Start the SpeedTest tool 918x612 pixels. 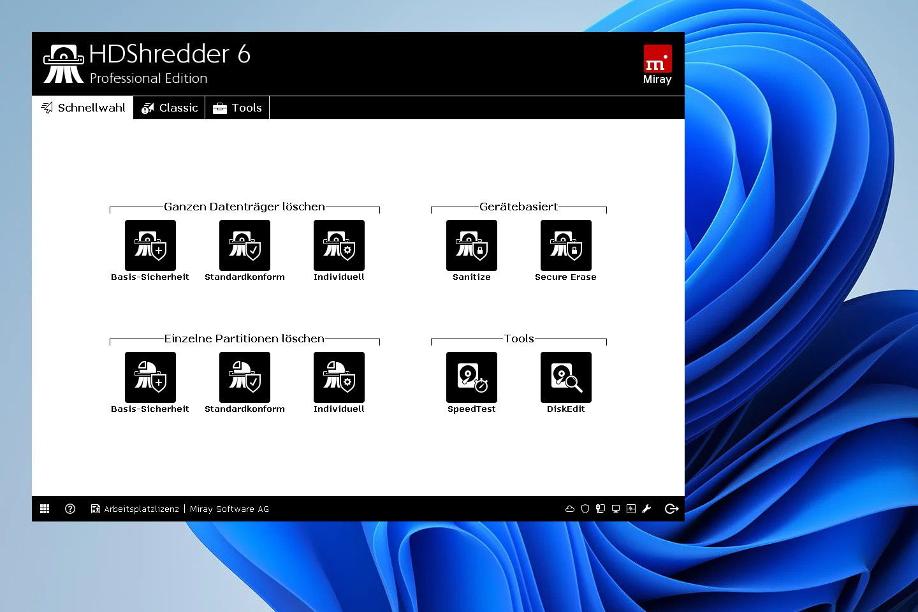pyautogui.click(x=471, y=377)
